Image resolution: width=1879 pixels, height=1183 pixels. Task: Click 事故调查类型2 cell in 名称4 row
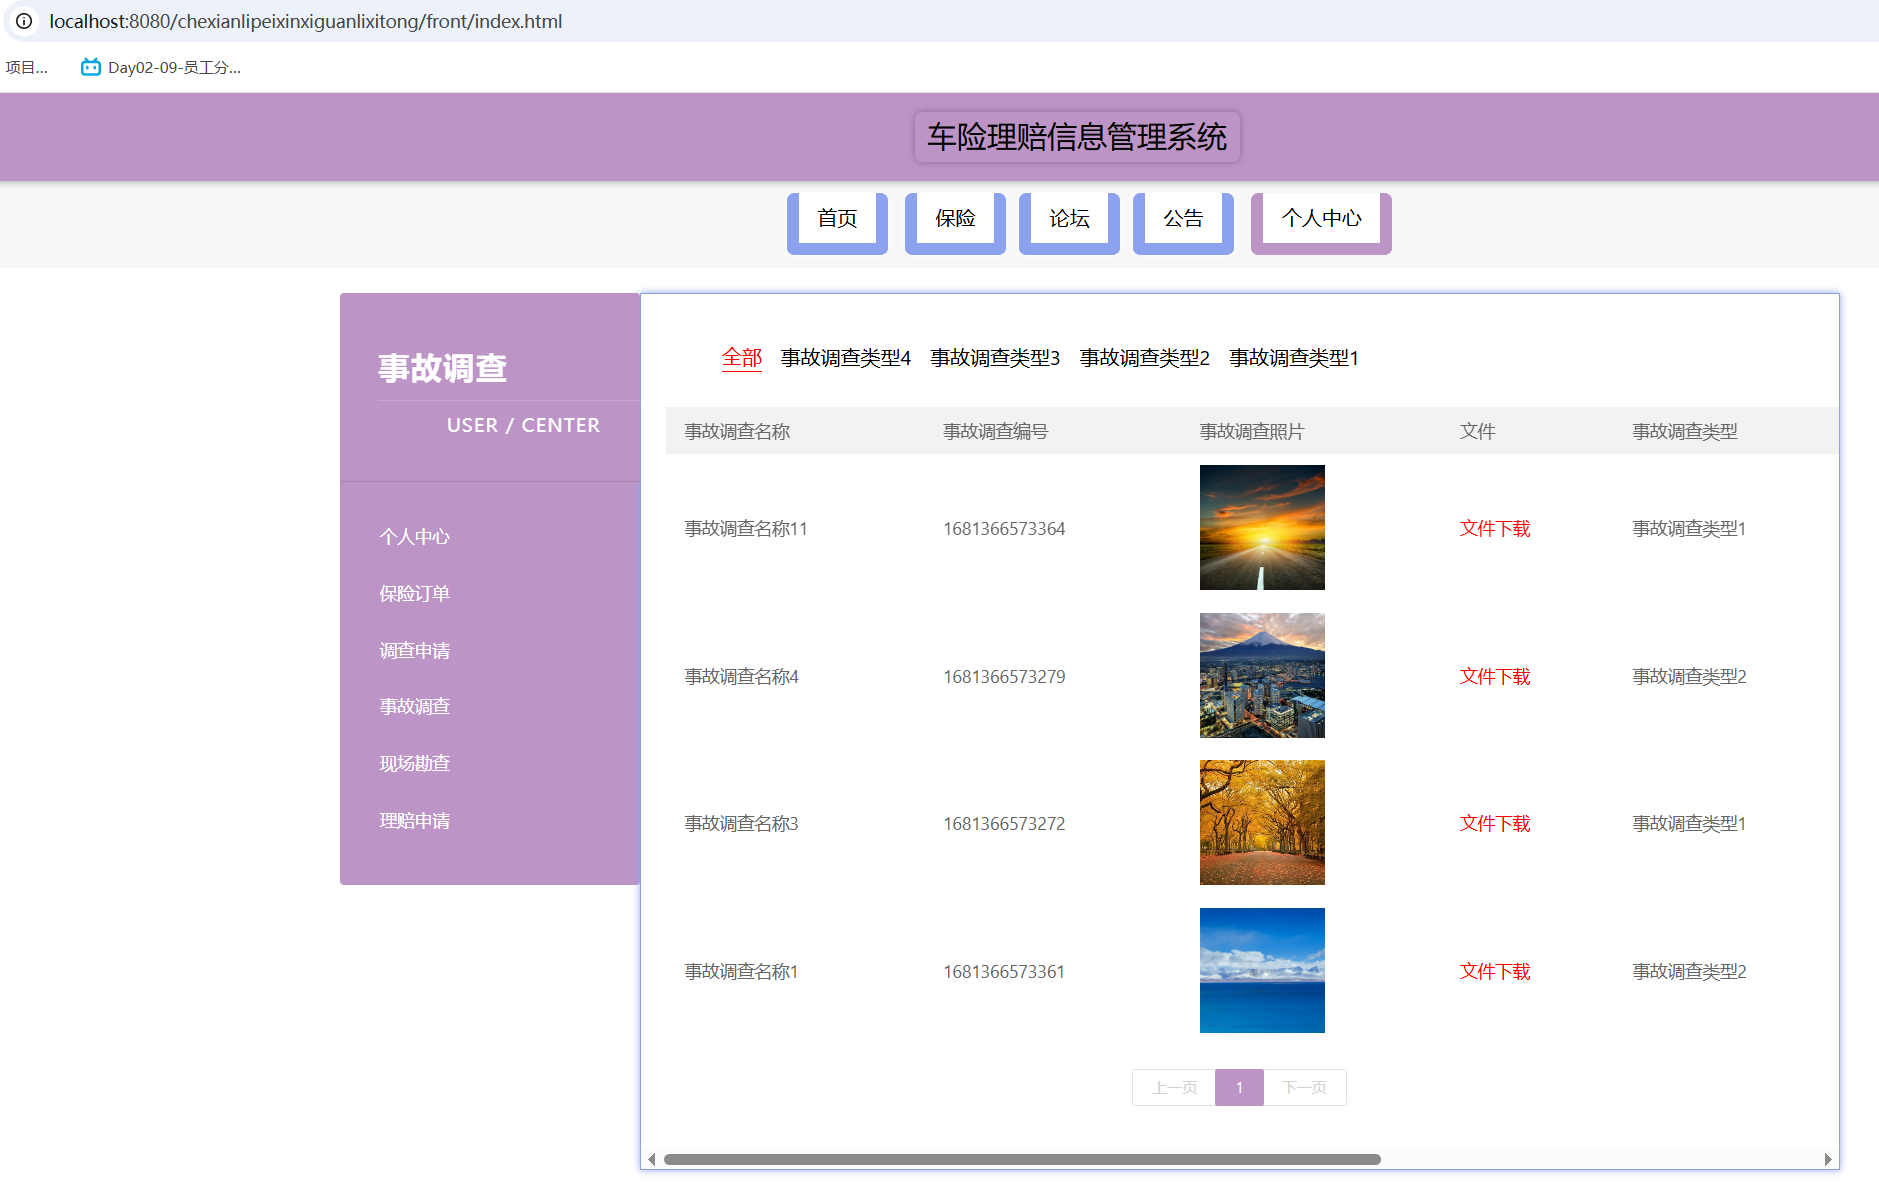click(1689, 677)
